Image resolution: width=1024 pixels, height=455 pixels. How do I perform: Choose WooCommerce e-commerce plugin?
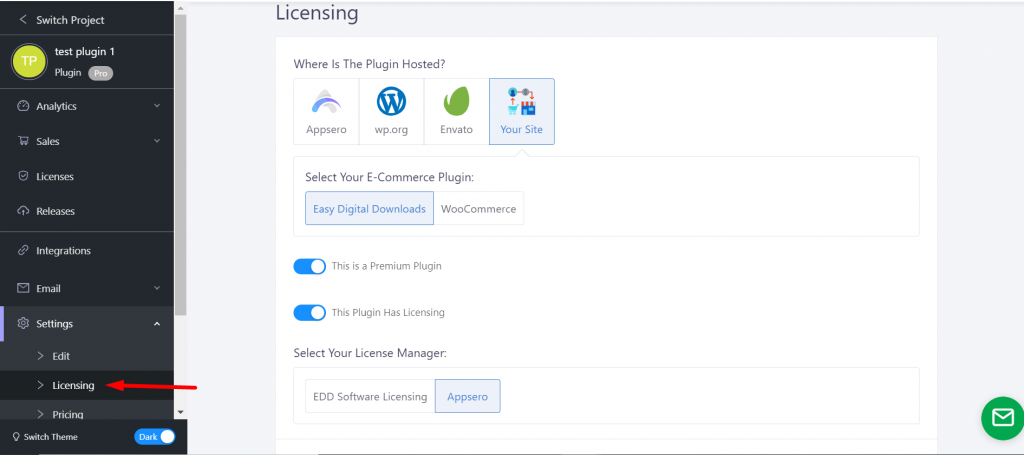pyautogui.click(x=479, y=208)
